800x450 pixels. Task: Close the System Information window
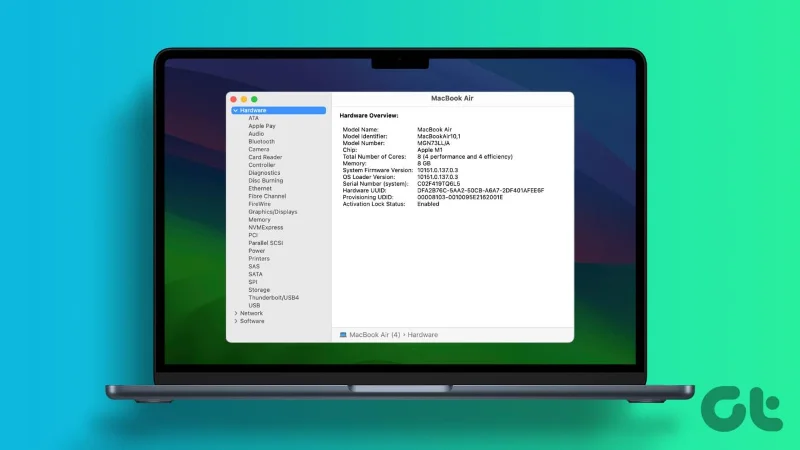point(234,99)
